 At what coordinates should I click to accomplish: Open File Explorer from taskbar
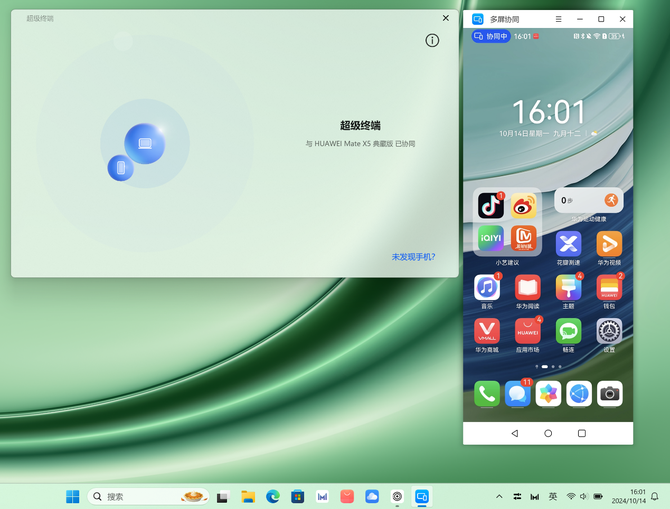[x=248, y=497]
